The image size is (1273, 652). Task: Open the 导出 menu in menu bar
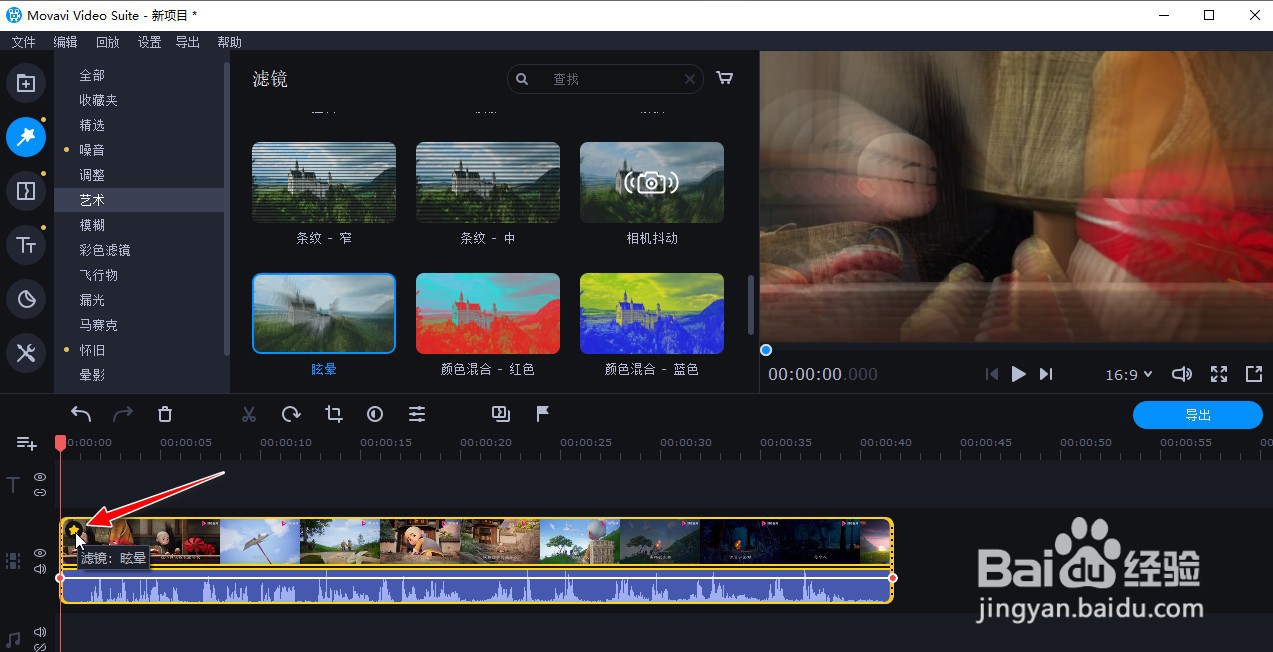[x=187, y=42]
